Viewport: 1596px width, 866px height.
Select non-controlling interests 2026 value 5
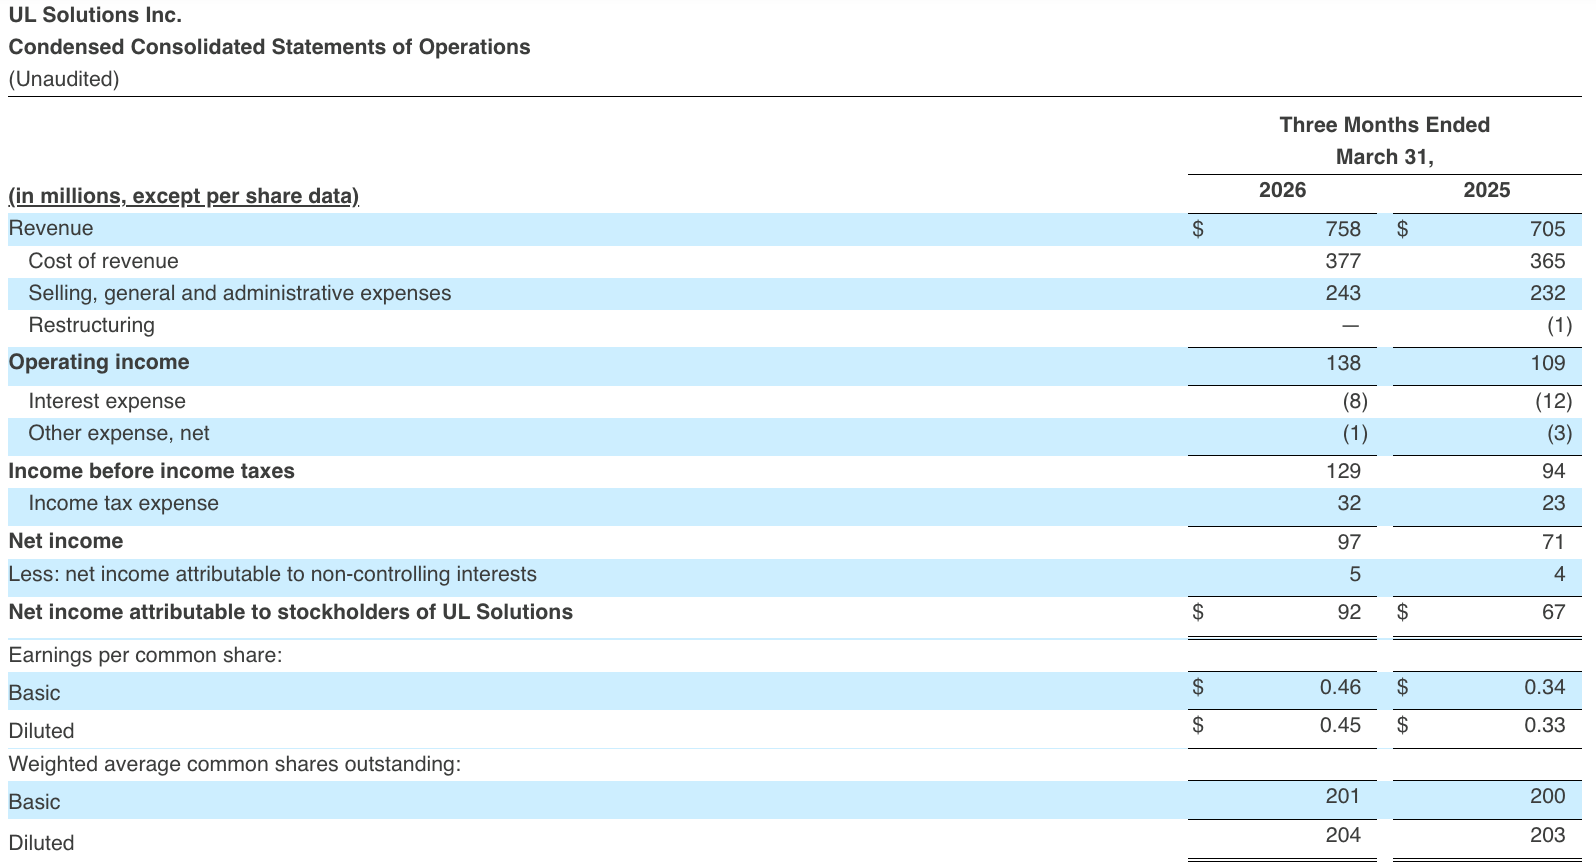(x=1355, y=574)
